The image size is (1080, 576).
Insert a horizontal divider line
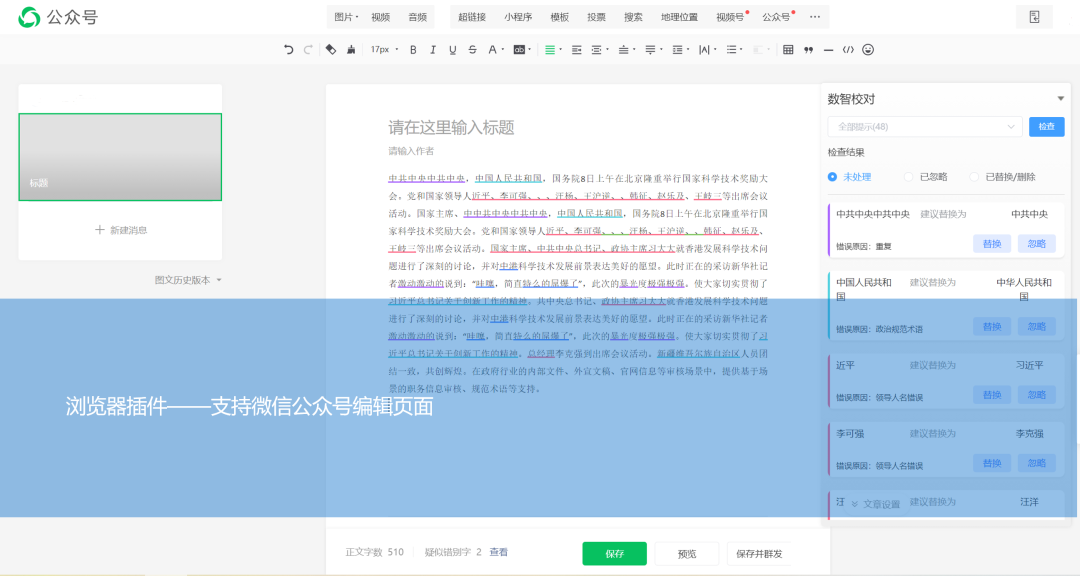(x=829, y=50)
